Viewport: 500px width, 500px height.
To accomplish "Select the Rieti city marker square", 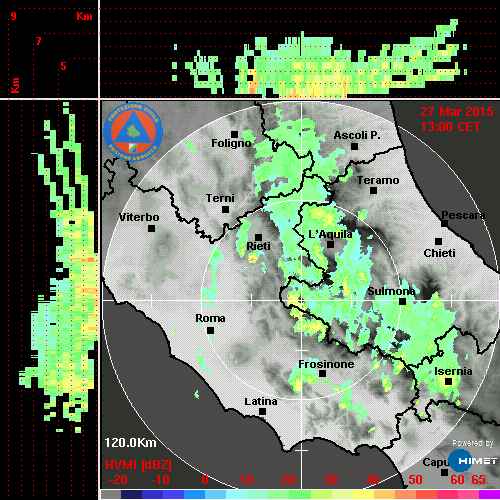I will click(x=258, y=237).
